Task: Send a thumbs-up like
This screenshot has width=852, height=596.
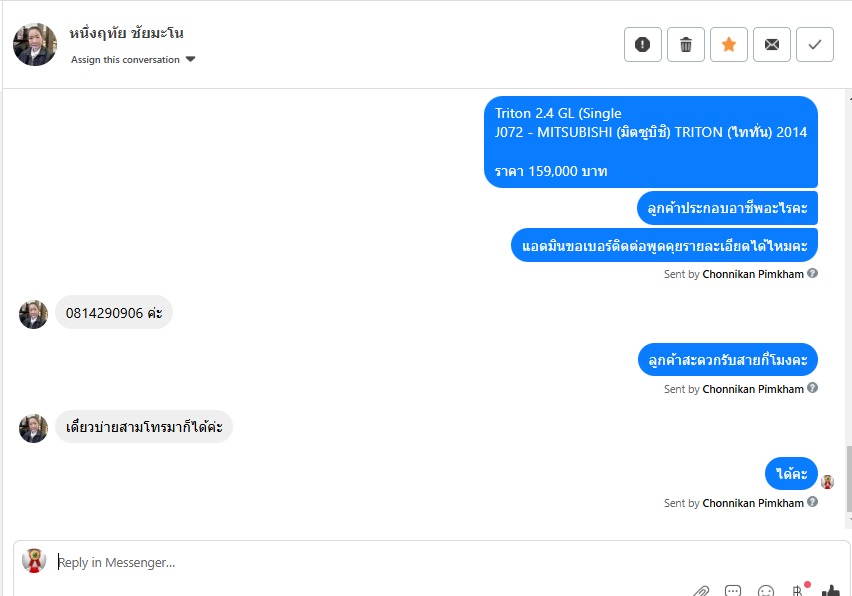Action: coord(831,590)
